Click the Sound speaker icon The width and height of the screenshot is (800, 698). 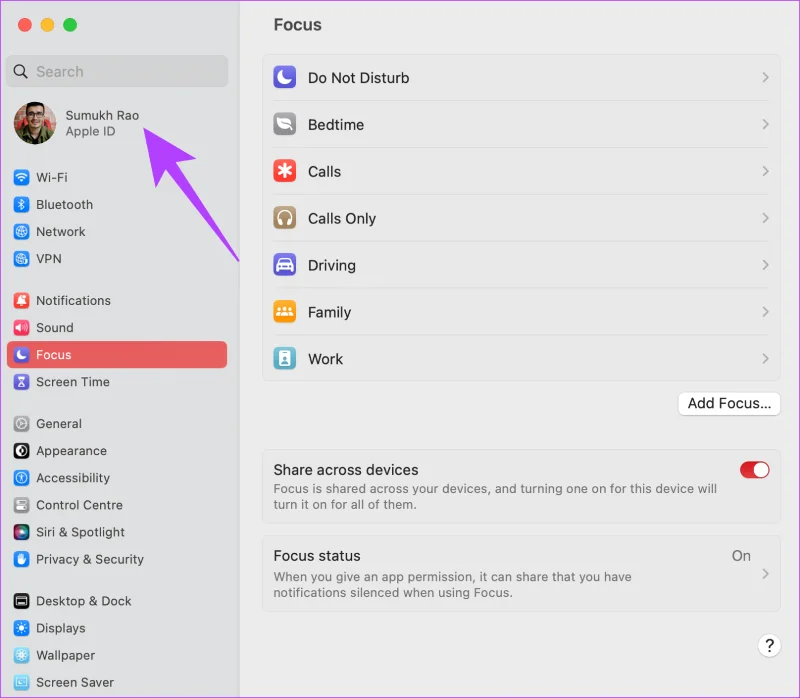pos(21,328)
